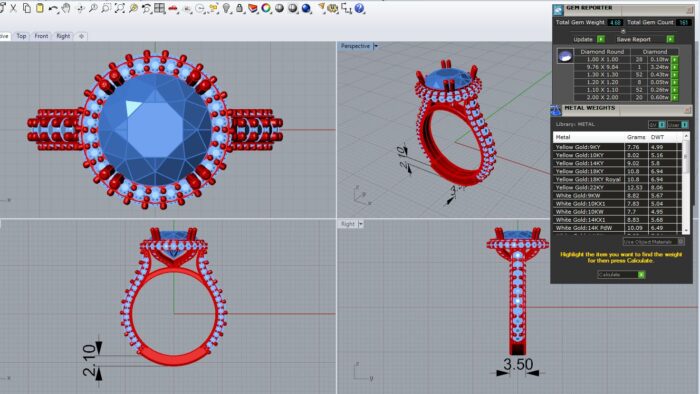Toggle the green button beside Save Report

(670, 39)
